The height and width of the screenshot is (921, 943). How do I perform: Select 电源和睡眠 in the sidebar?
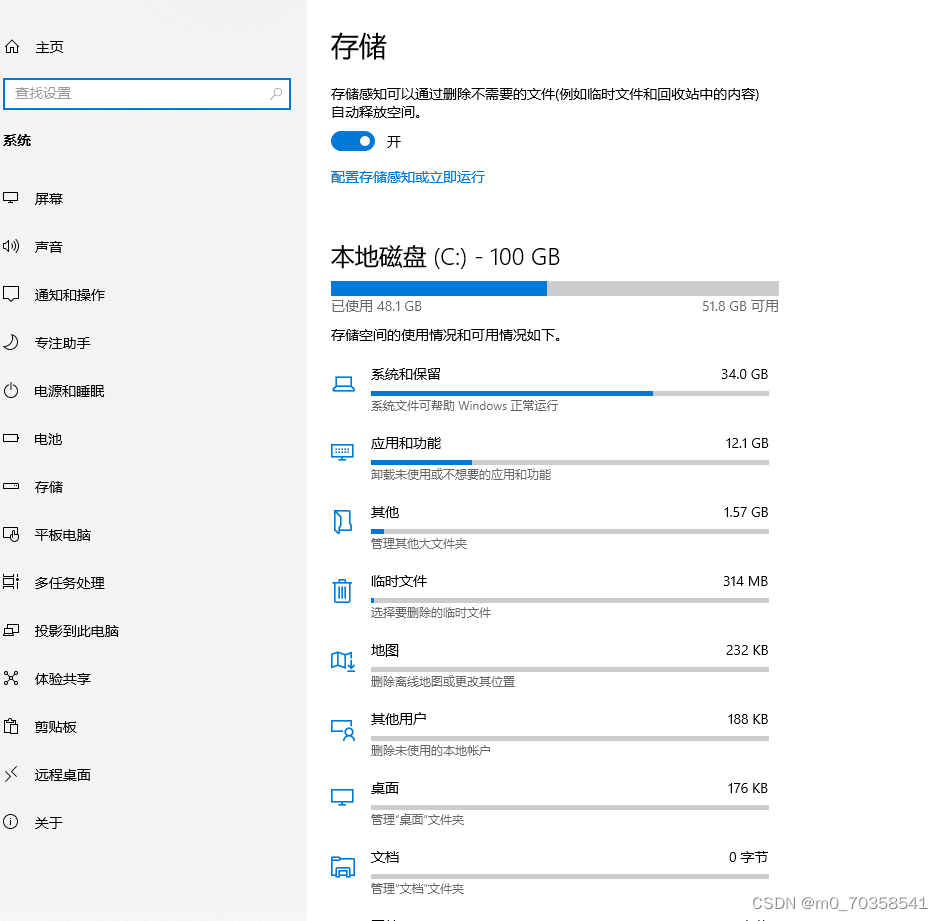click(60, 391)
